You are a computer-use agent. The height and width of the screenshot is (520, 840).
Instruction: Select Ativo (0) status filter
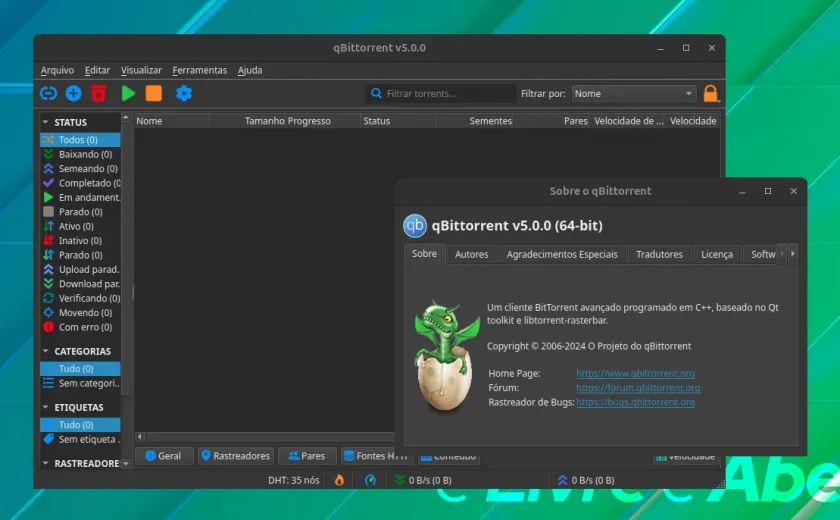tap(80, 227)
